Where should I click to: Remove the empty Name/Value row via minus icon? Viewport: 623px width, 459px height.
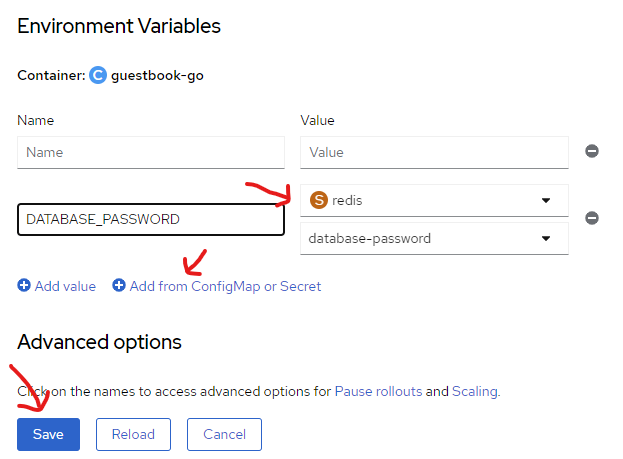coord(592,151)
